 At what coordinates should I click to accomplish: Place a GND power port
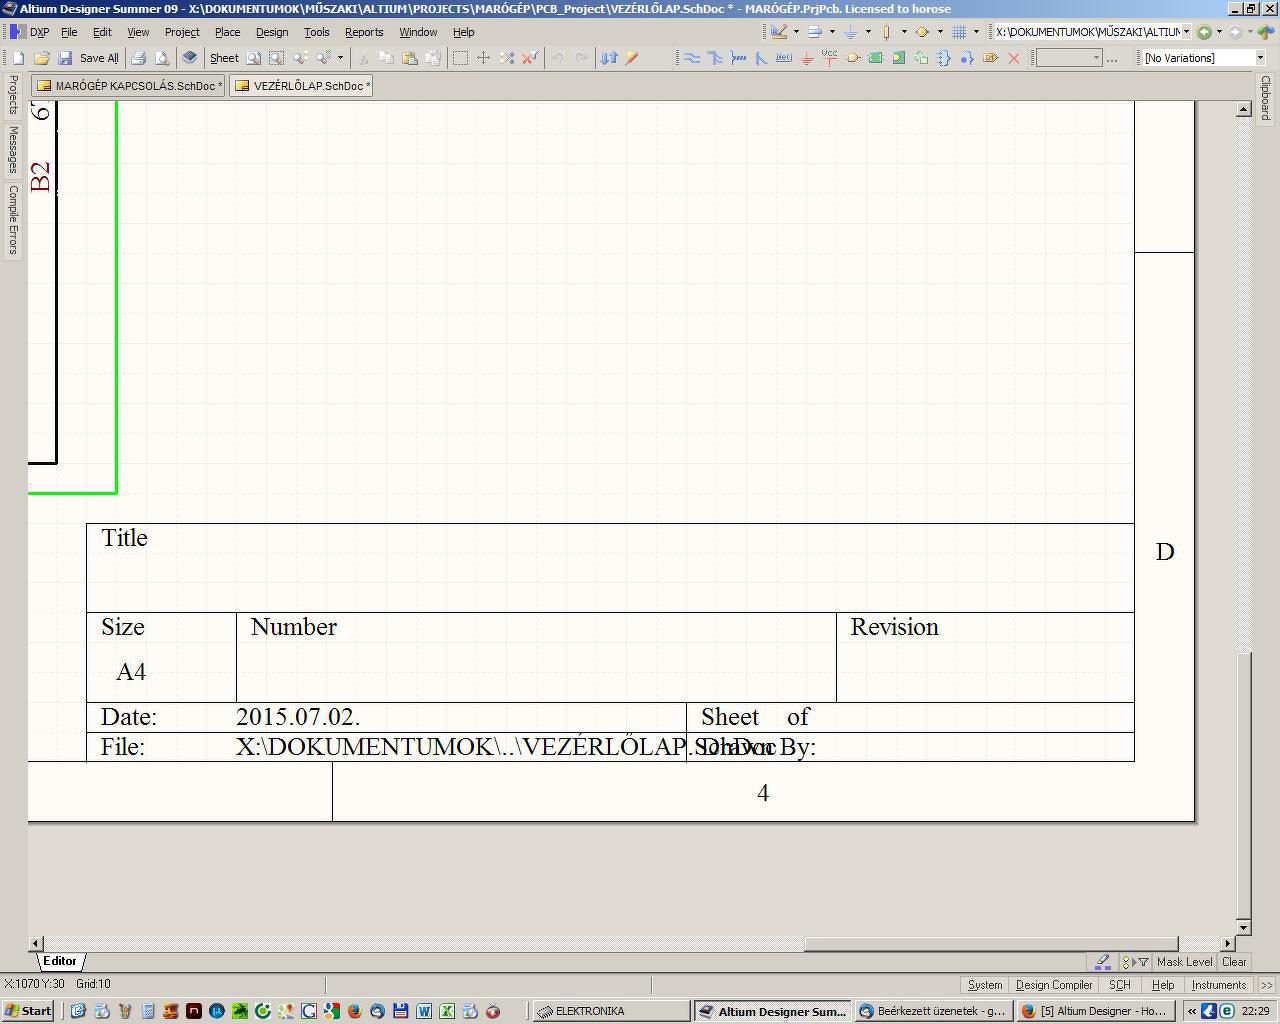(x=807, y=58)
